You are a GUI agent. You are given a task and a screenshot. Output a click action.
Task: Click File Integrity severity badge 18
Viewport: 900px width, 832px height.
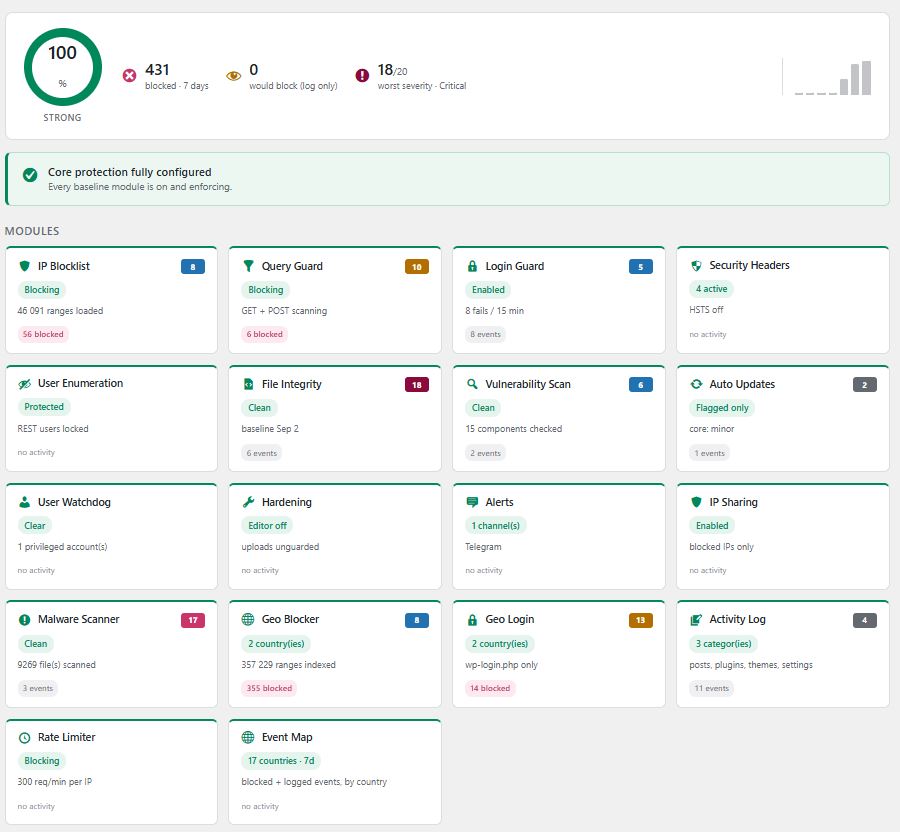(417, 384)
